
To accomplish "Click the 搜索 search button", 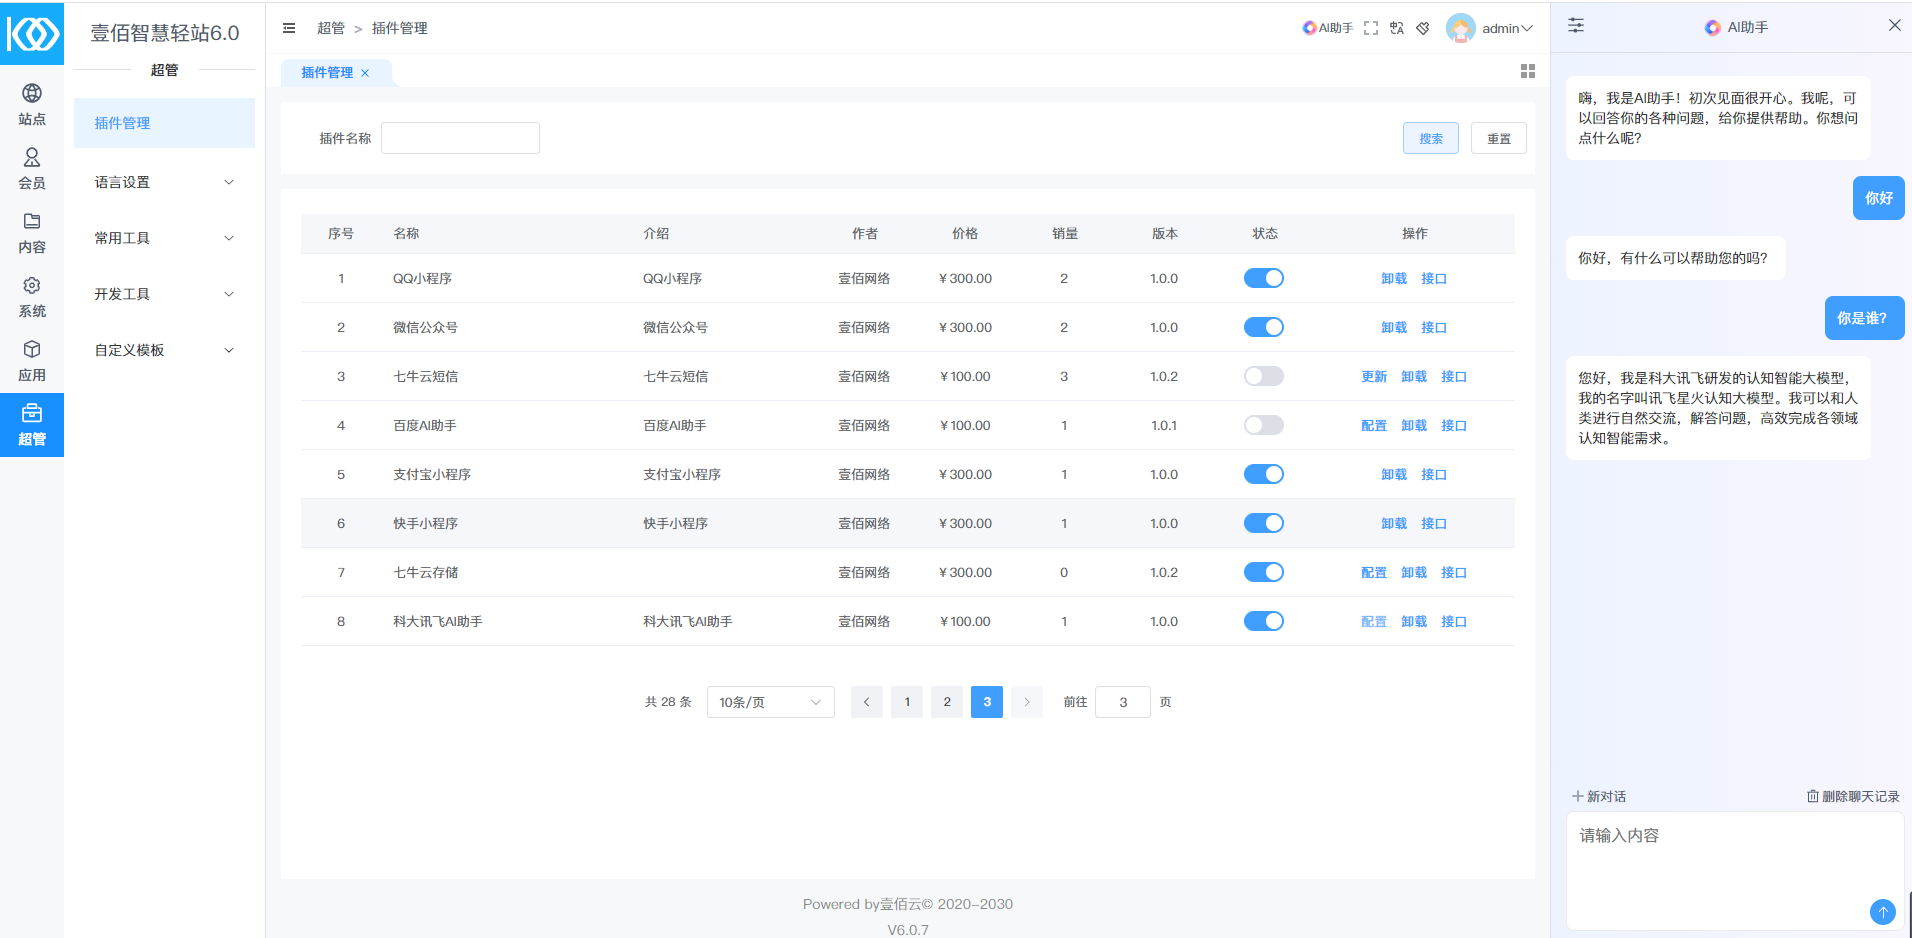I will tap(1430, 138).
